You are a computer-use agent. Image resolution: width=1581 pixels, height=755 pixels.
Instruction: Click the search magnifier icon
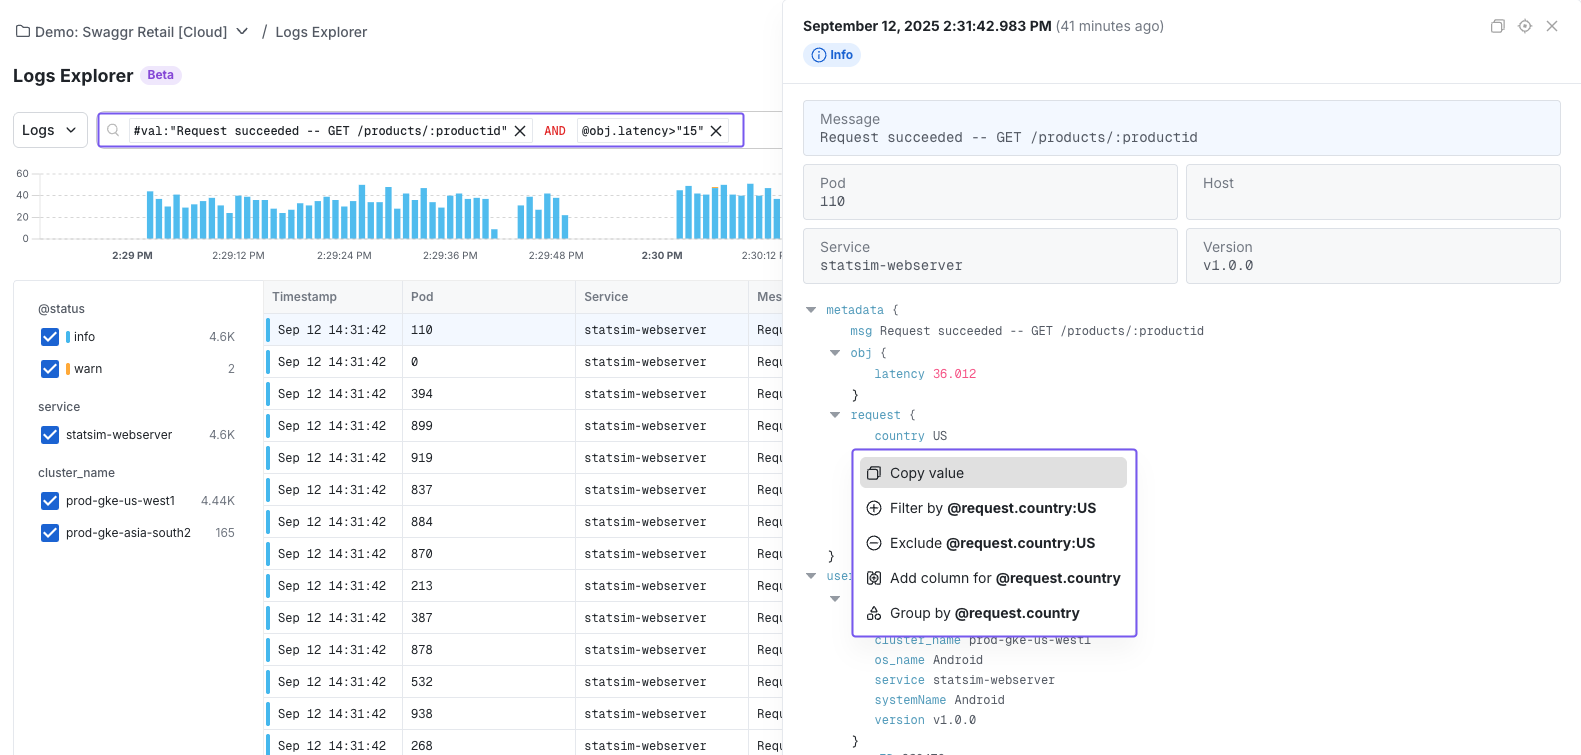coord(114,131)
